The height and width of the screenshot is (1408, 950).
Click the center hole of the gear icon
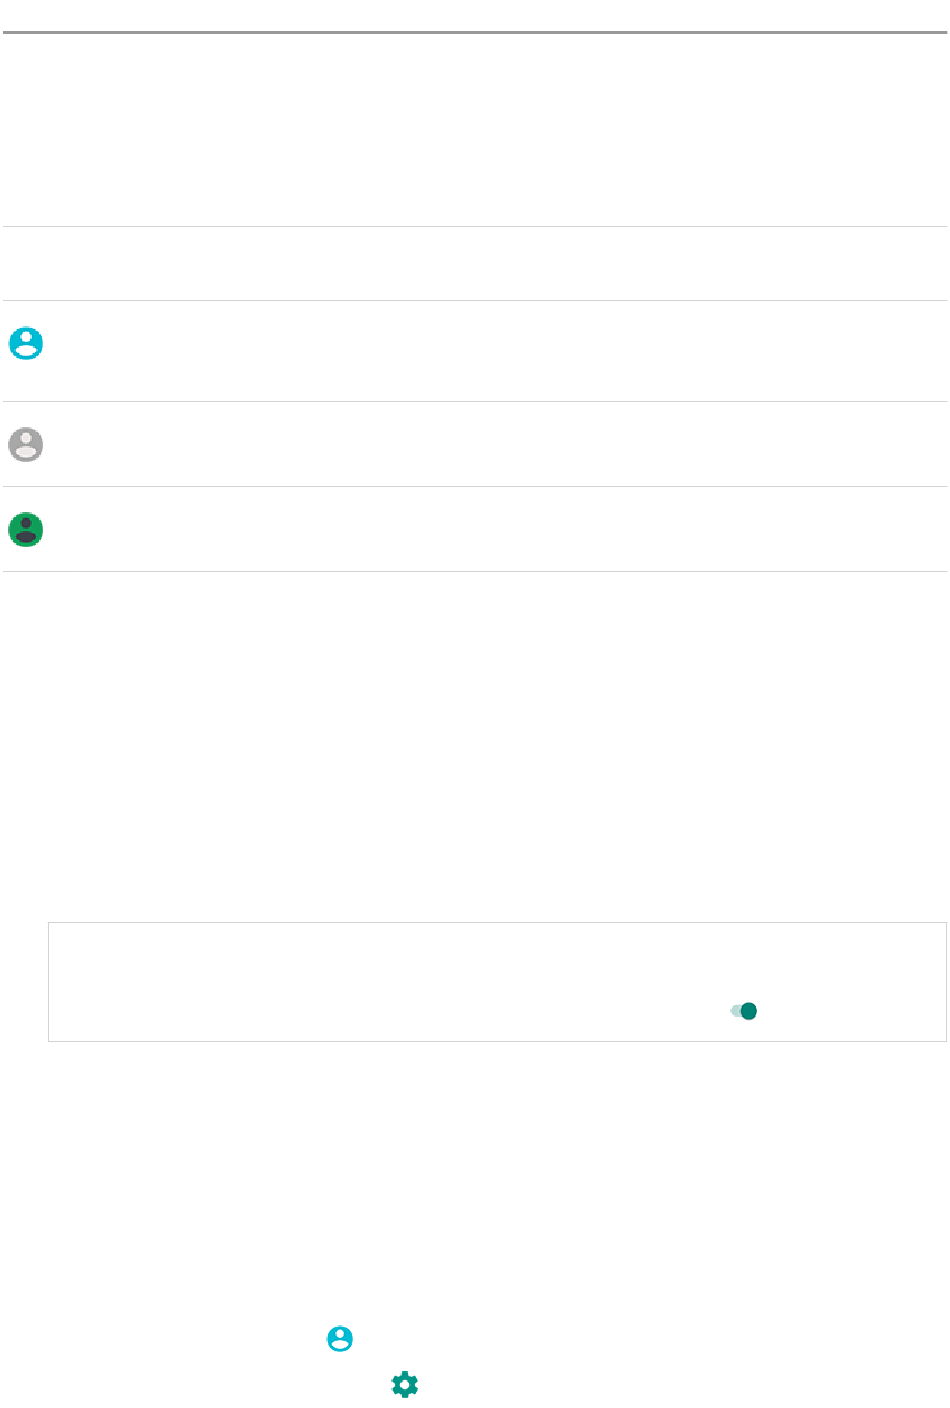pyautogui.click(x=404, y=1385)
